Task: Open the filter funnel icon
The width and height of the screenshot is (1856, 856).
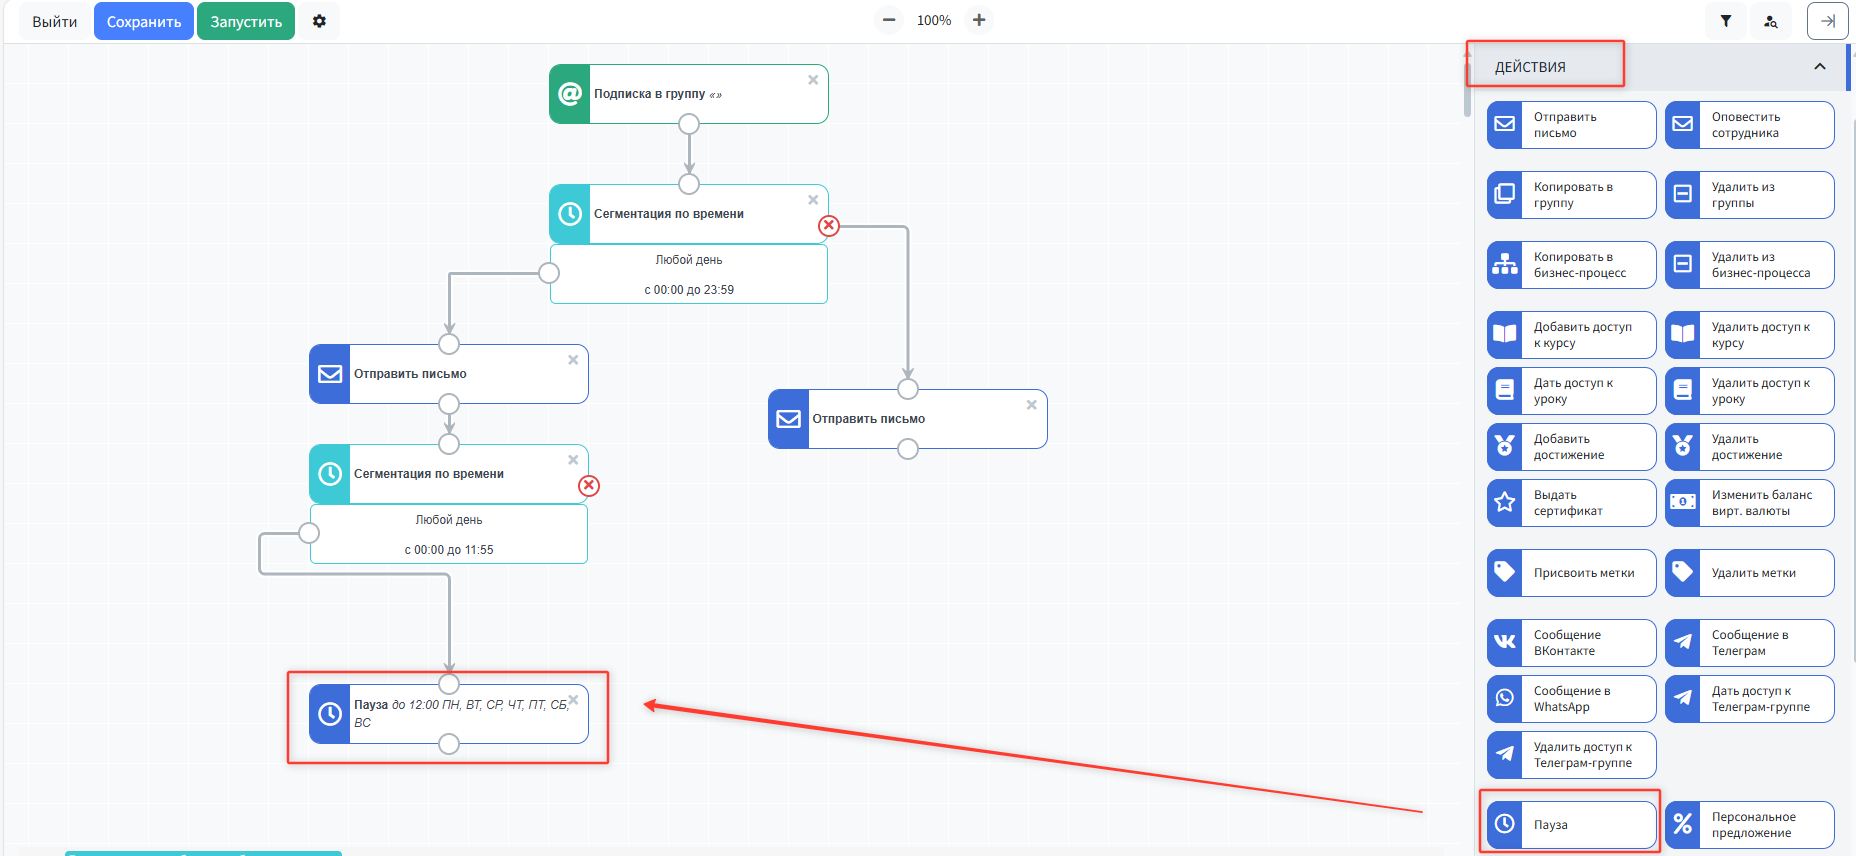Action: click(1726, 21)
